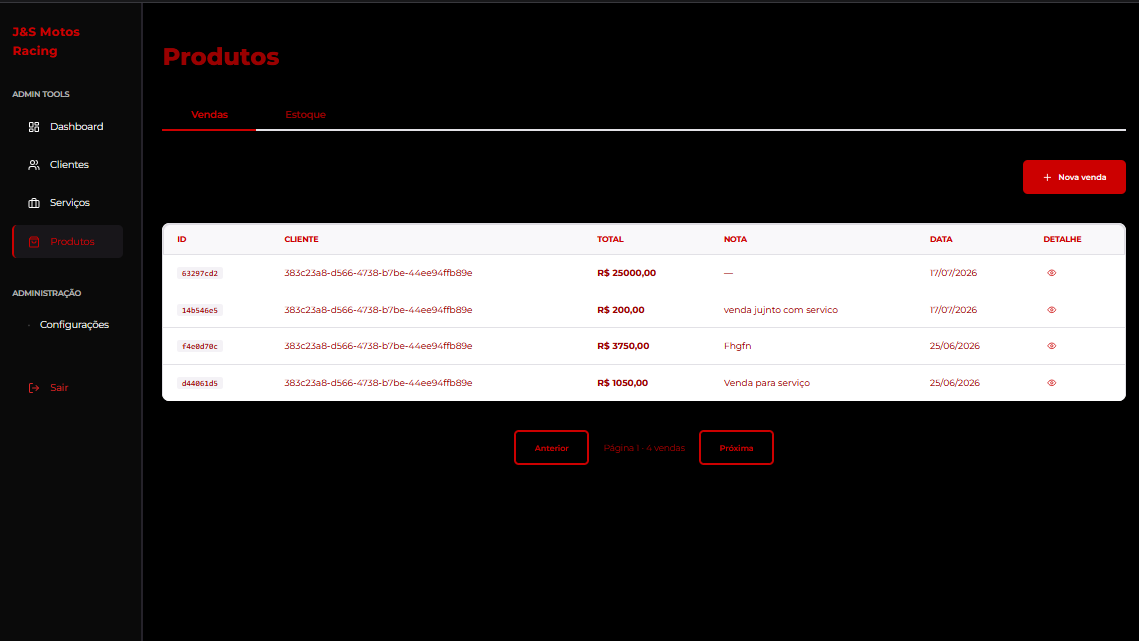Open Serviços in sidebar

(68, 203)
